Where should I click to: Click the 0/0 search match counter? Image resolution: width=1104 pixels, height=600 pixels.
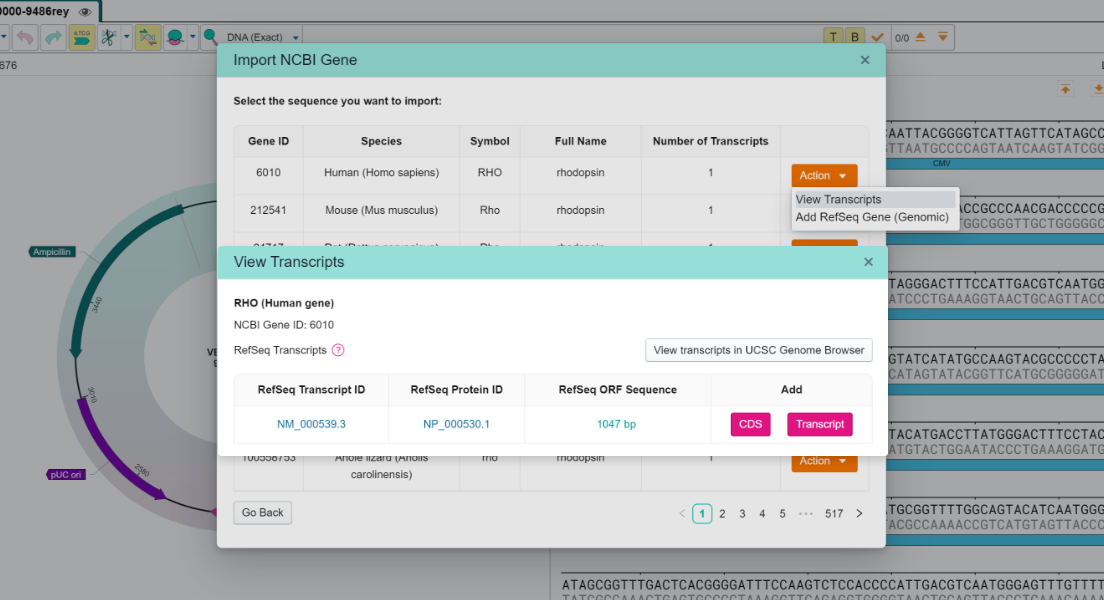pyautogui.click(x=901, y=38)
